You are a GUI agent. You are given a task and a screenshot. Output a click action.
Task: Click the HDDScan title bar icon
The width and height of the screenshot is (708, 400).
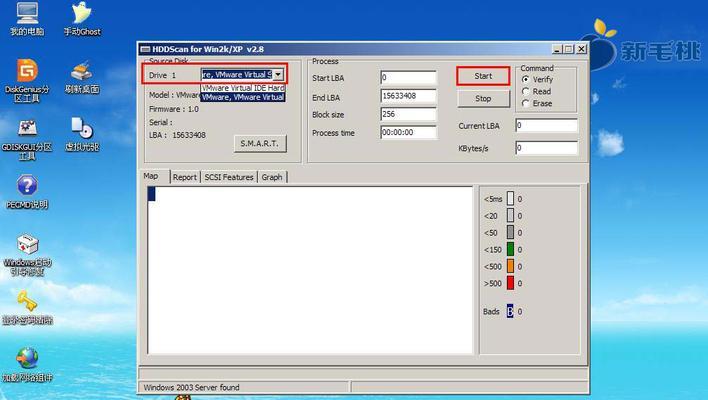(144, 49)
